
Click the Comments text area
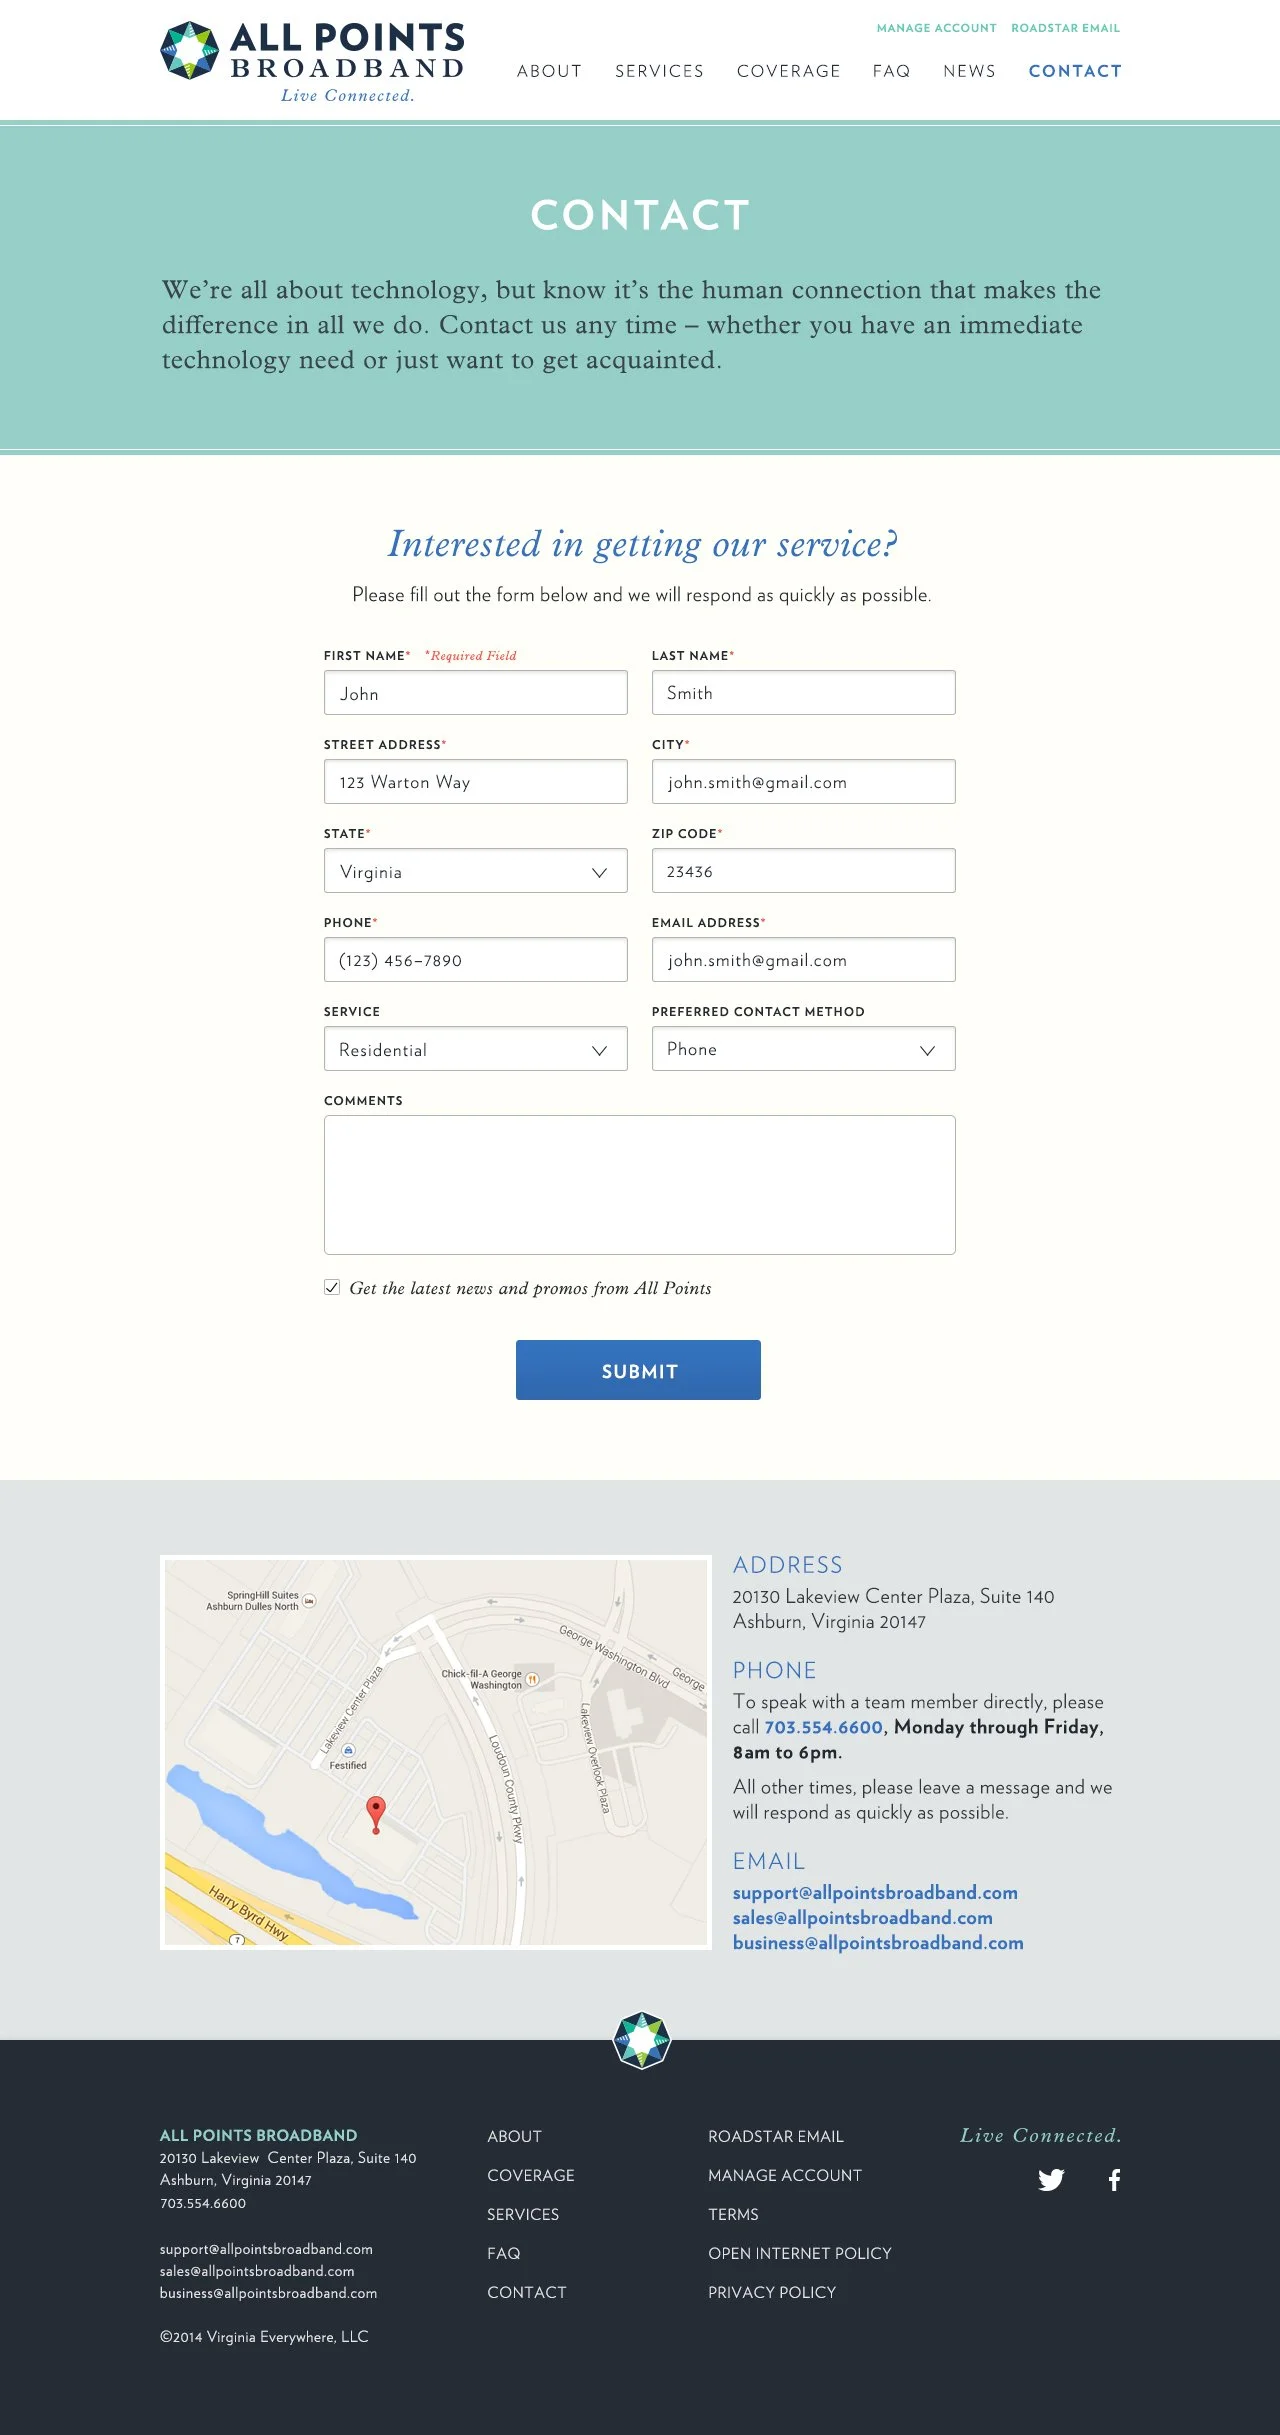point(640,1185)
